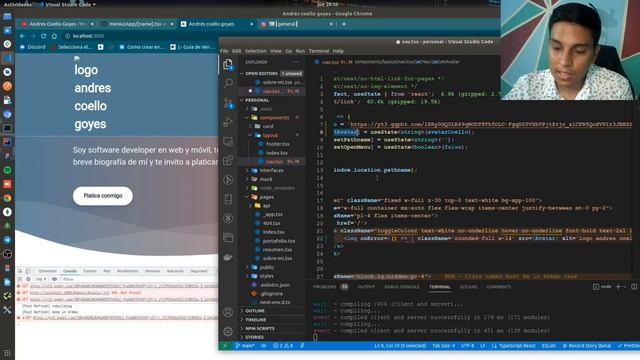Click the TypeScript React language mode in status bar
This screenshot has height=360, width=640.
(x=517, y=346)
